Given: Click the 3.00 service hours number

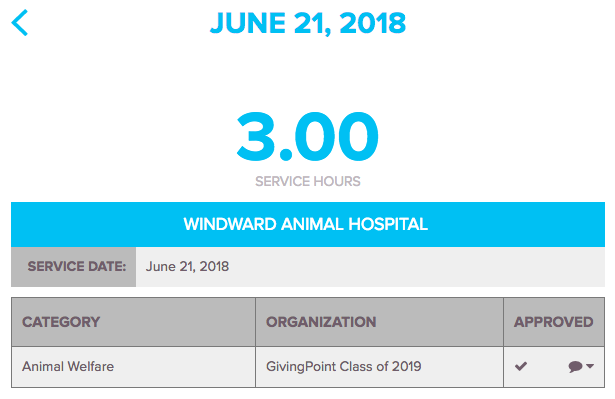Looking at the screenshot, I should tap(308, 137).
